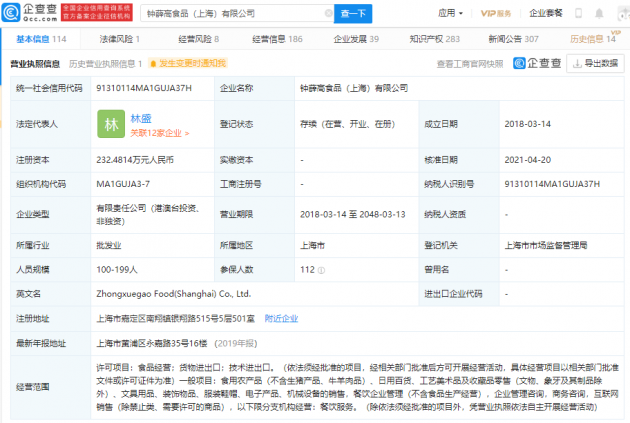
Task: Switch to the 新闻公告 307 tab
Action: 513,39
